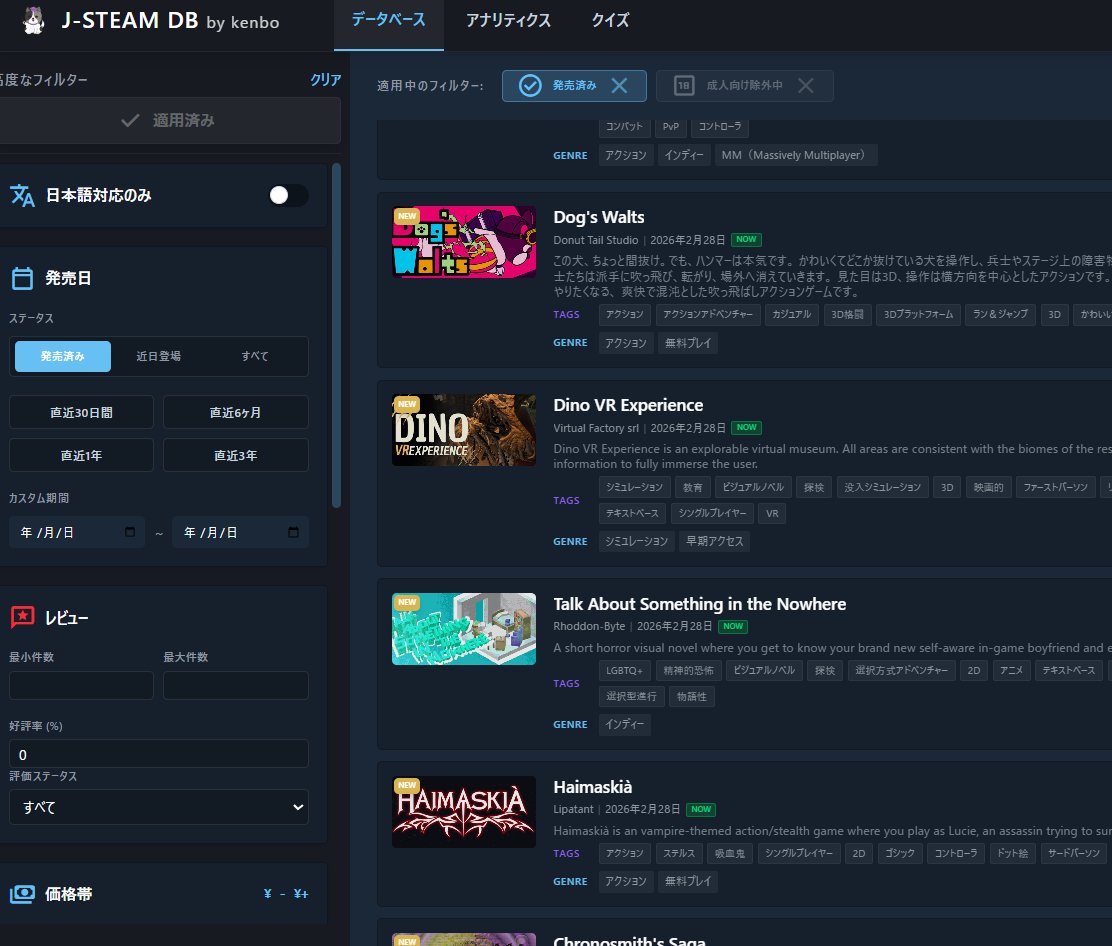Viewport: 1112px width, 946px height.
Task: Click the 無料プレイ genre on Dog's Walts
Action: (x=688, y=343)
